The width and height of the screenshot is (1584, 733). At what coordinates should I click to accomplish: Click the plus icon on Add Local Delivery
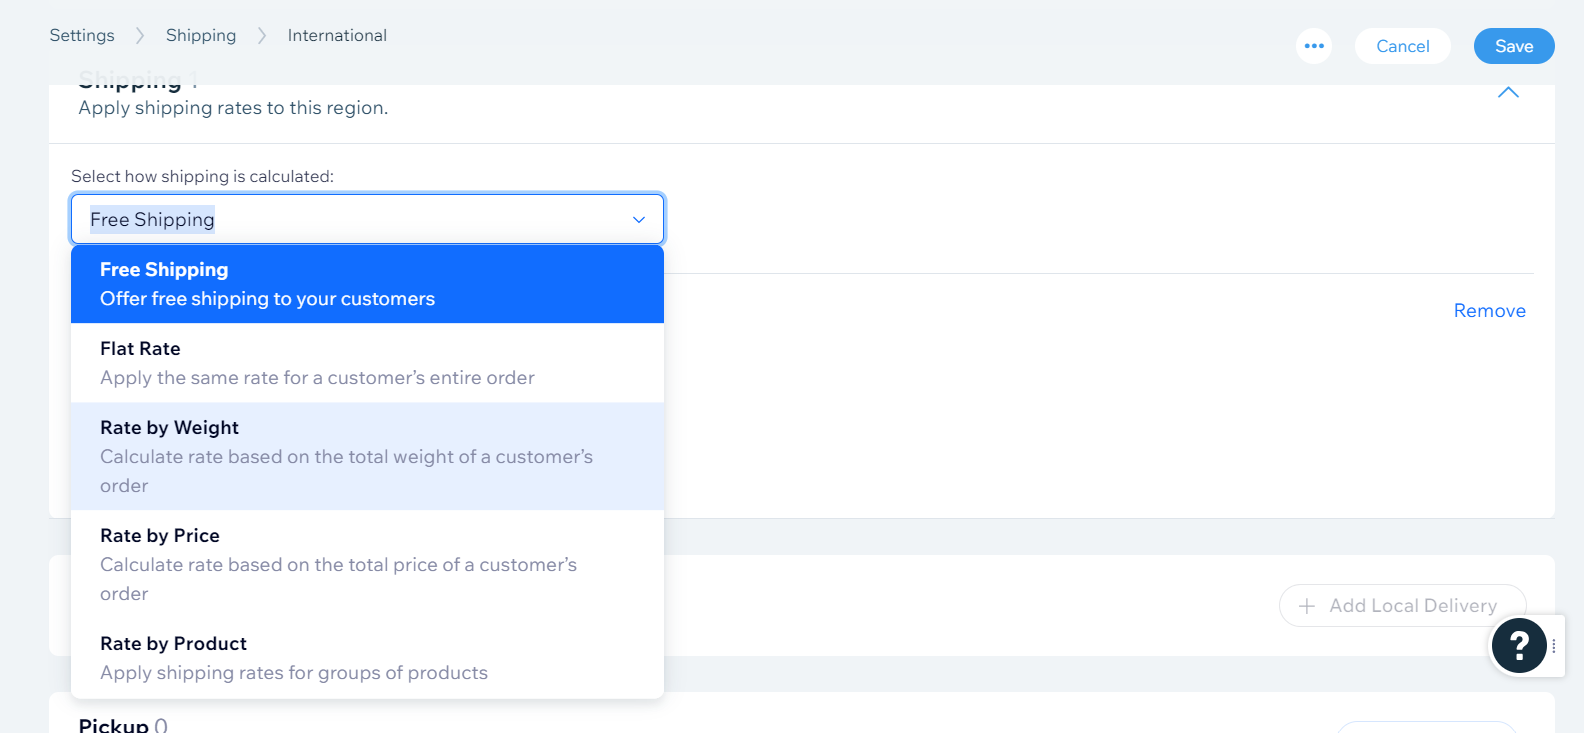(x=1306, y=606)
